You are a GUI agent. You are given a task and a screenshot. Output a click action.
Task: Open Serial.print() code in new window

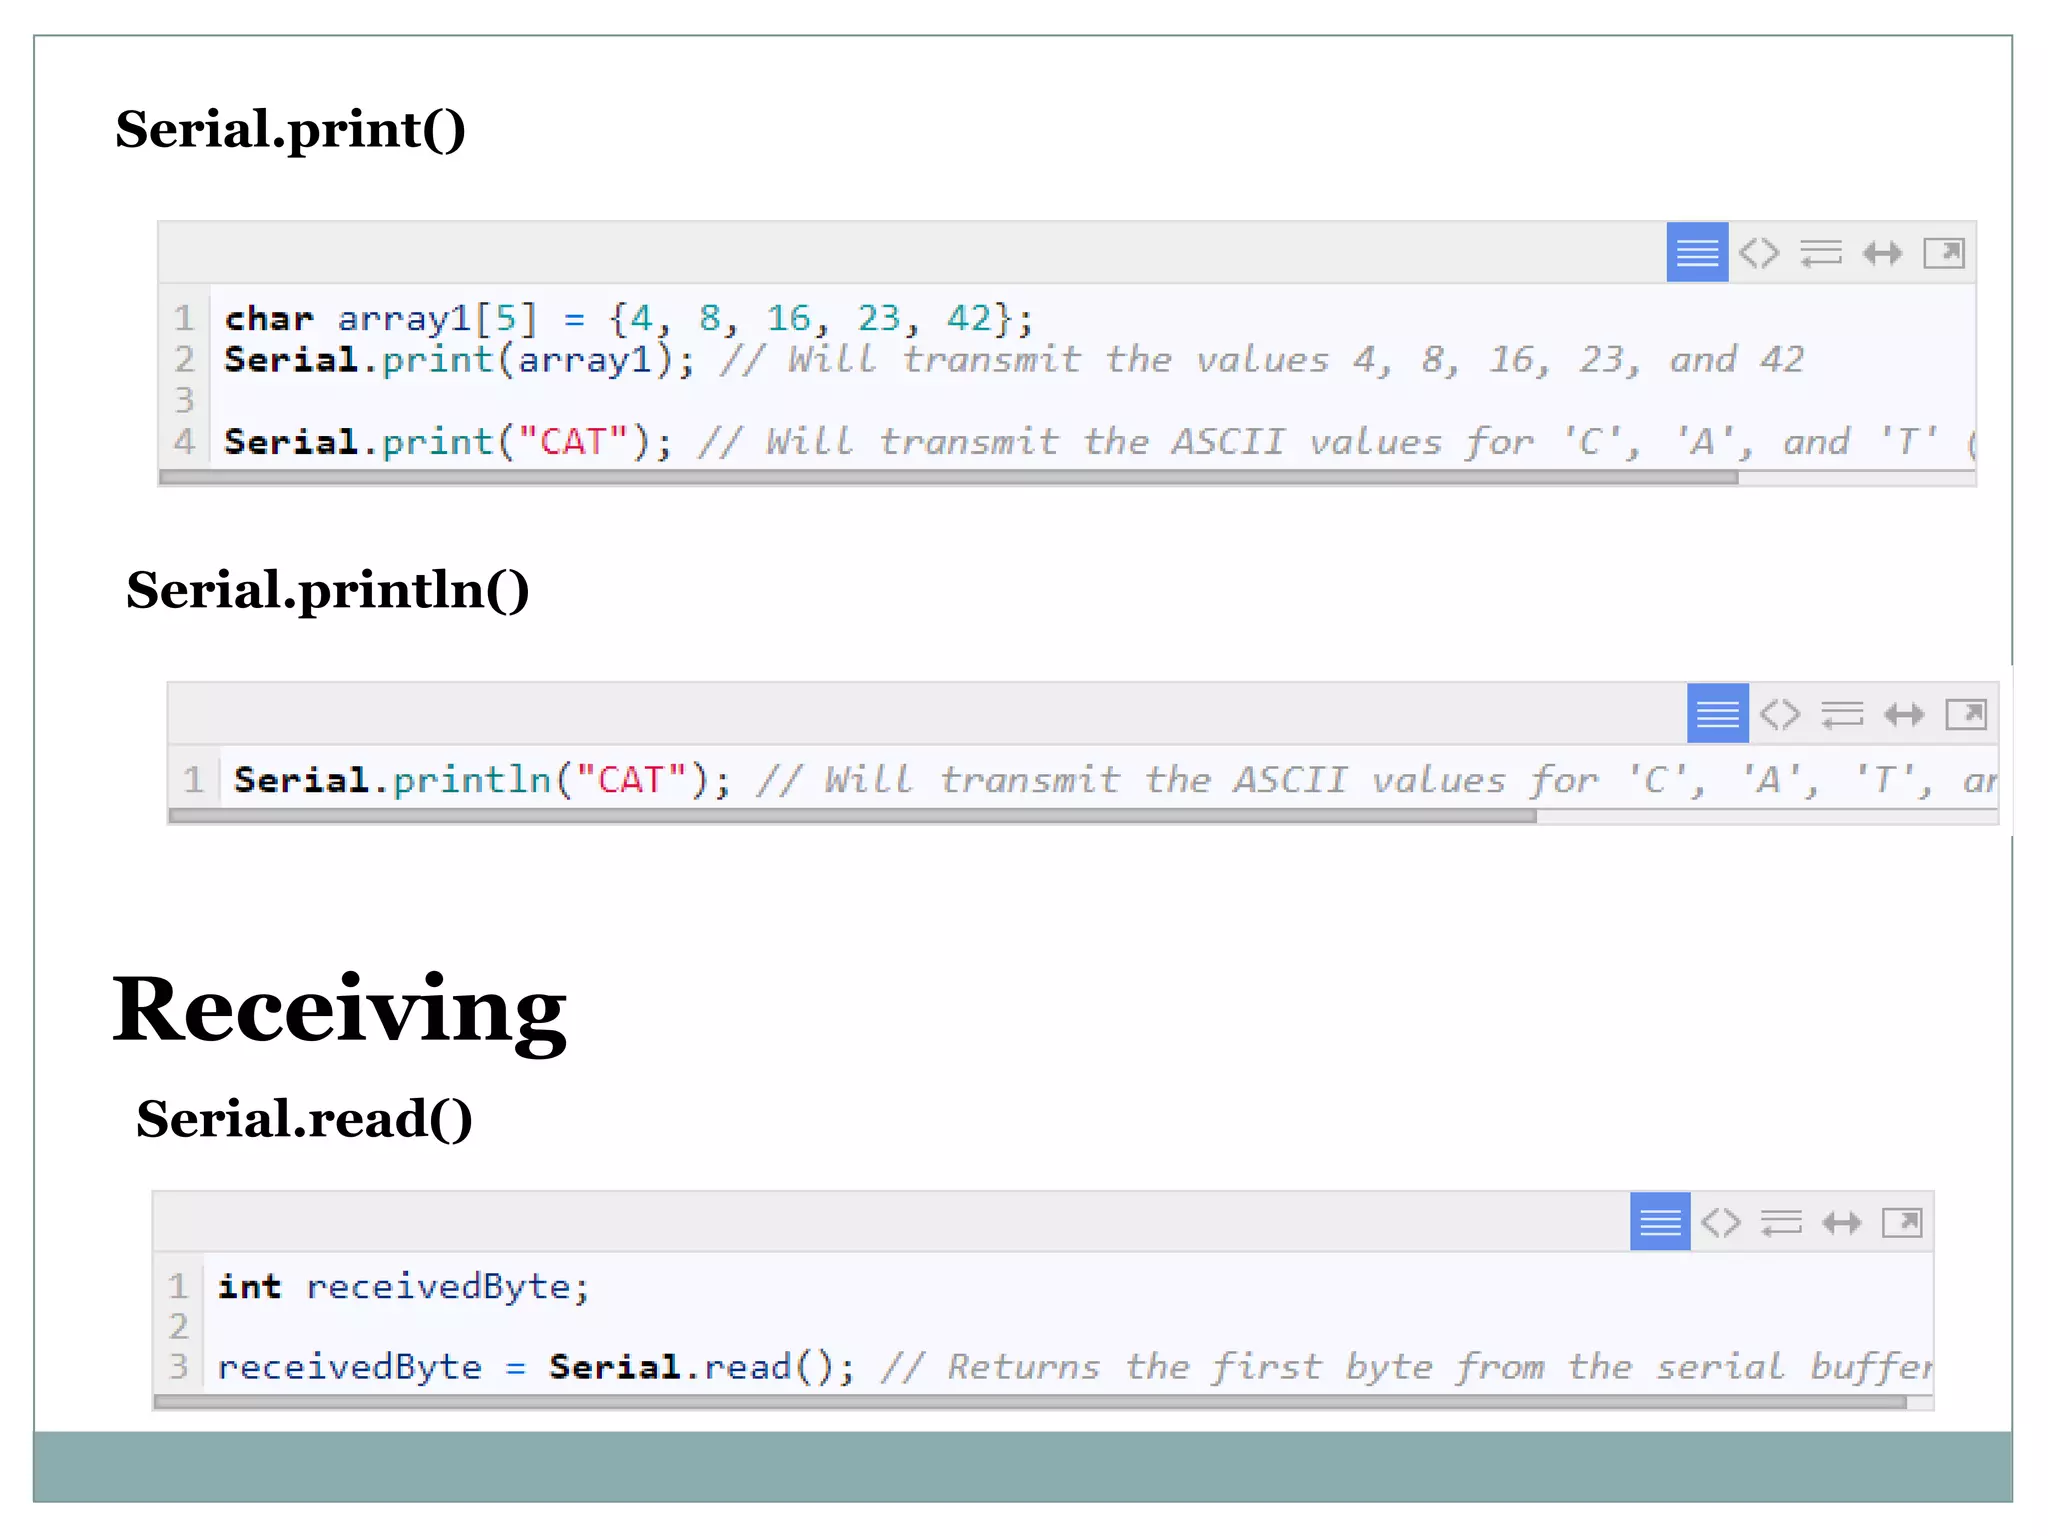(1944, 253)
